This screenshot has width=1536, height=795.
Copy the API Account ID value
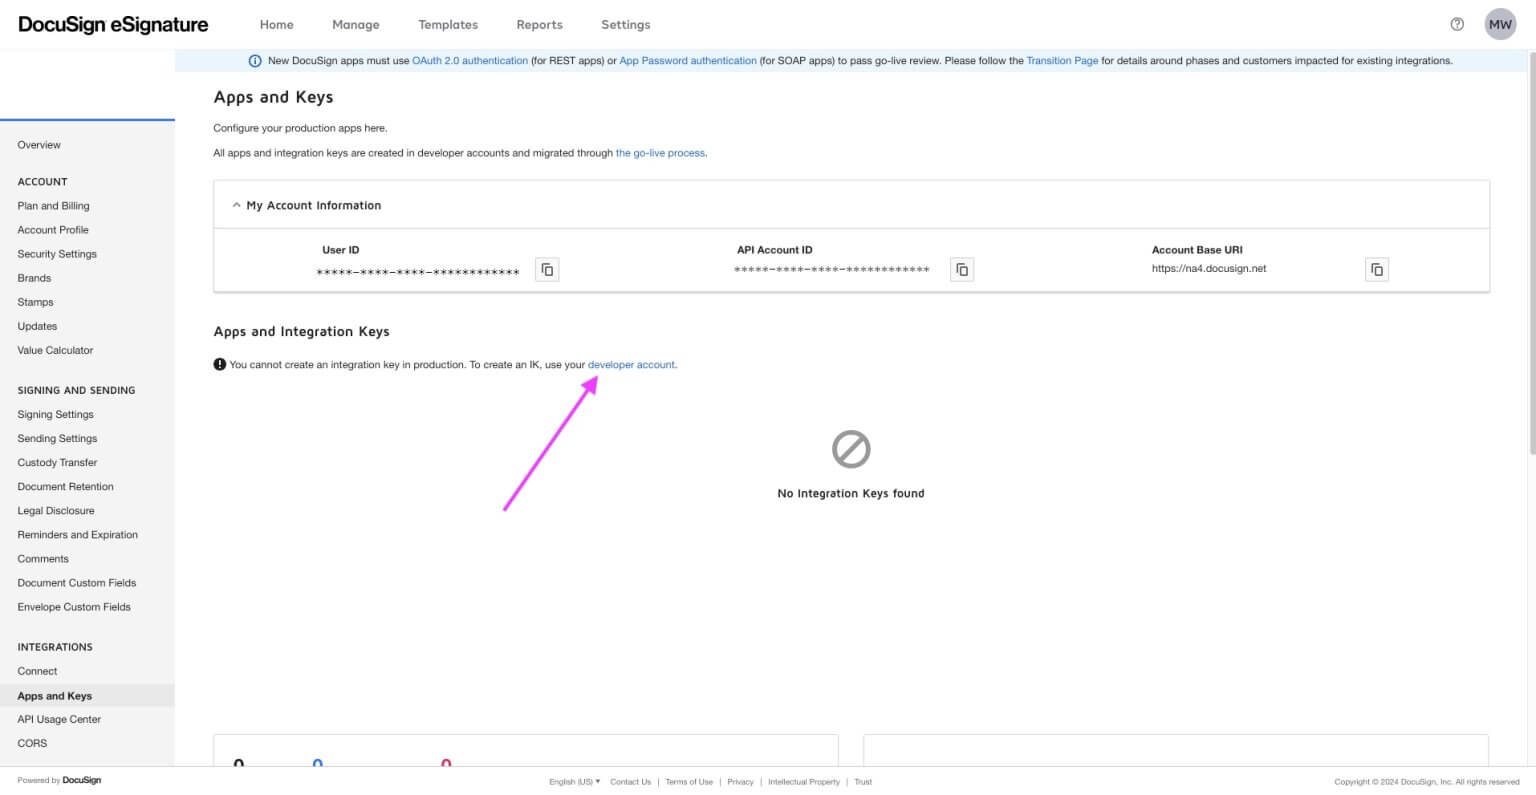(962, 270)
